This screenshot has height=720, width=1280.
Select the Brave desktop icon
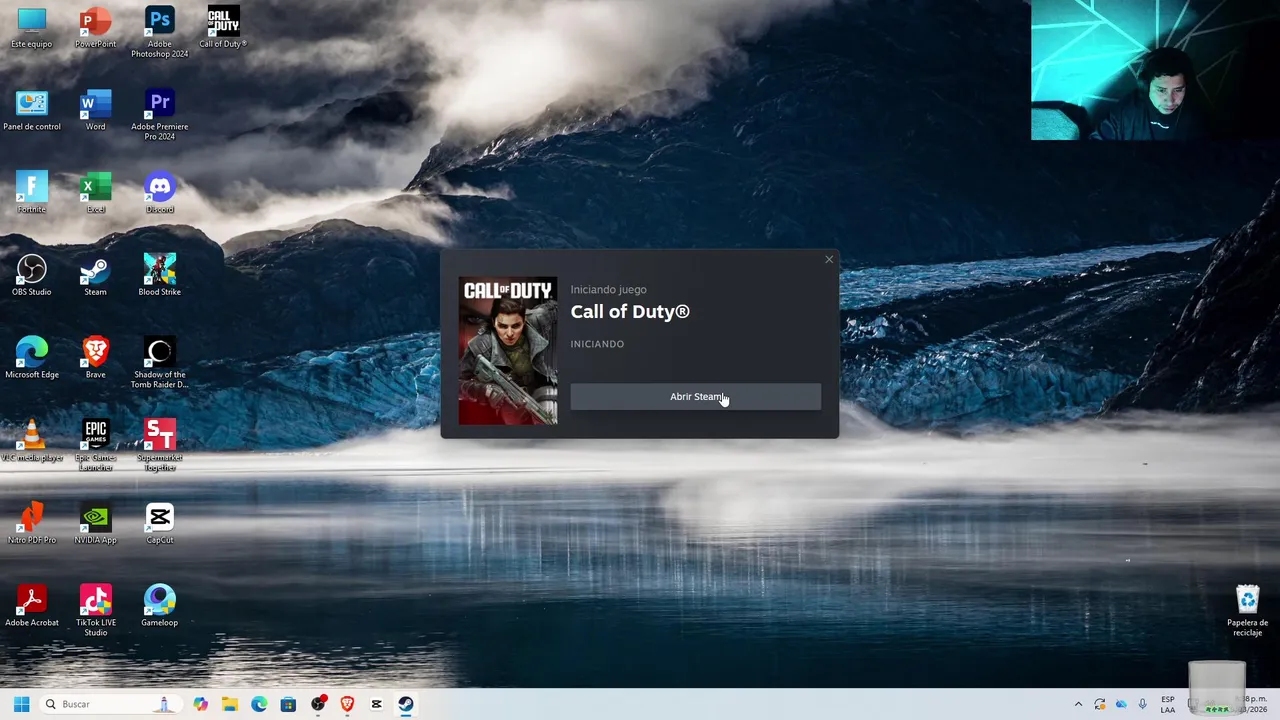click(96, 359)
